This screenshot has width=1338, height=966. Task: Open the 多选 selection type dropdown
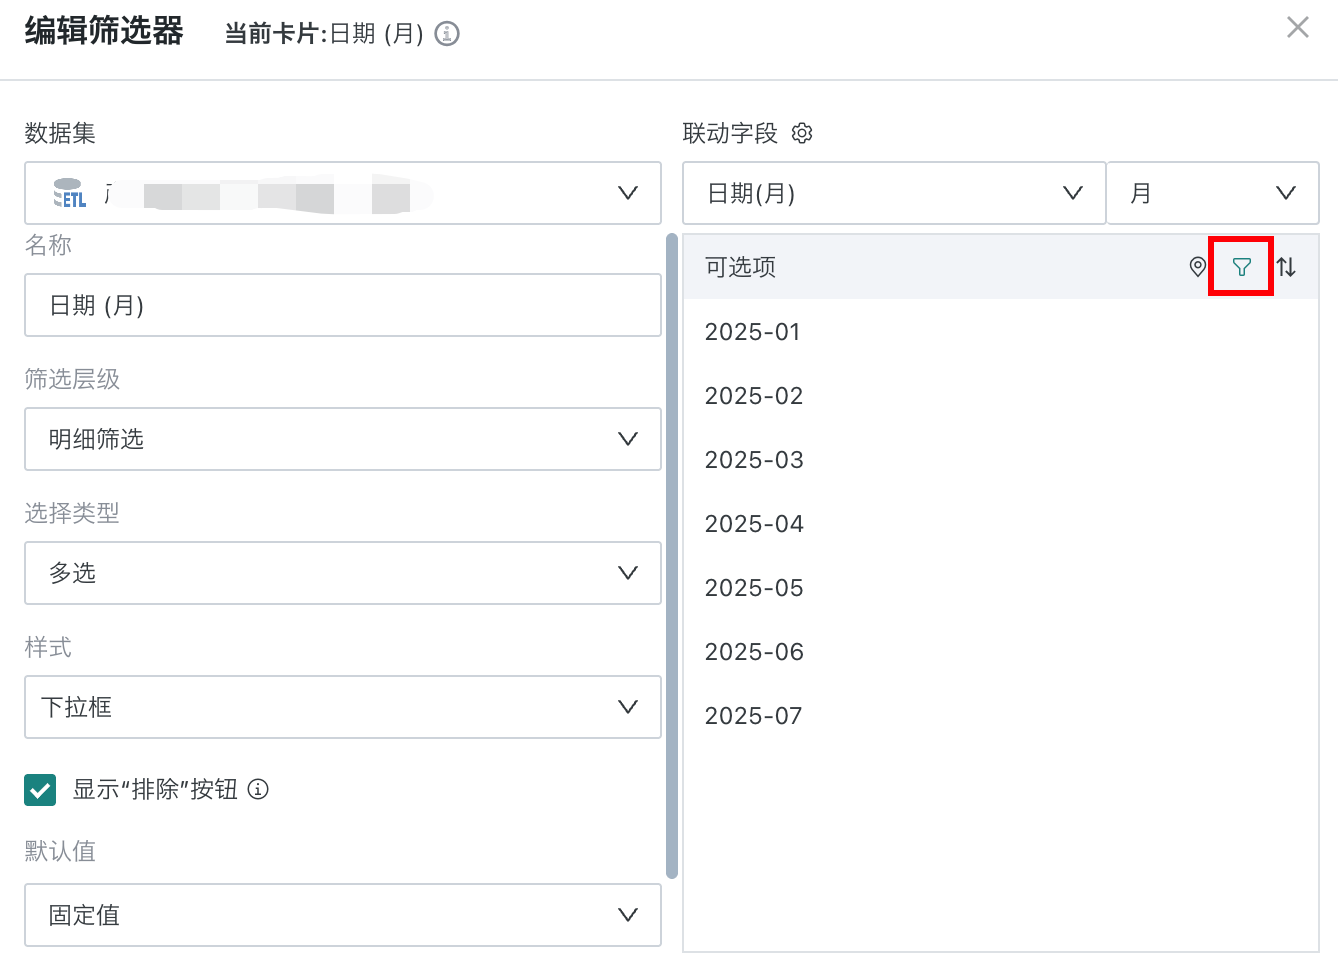[x=343, y=573]
